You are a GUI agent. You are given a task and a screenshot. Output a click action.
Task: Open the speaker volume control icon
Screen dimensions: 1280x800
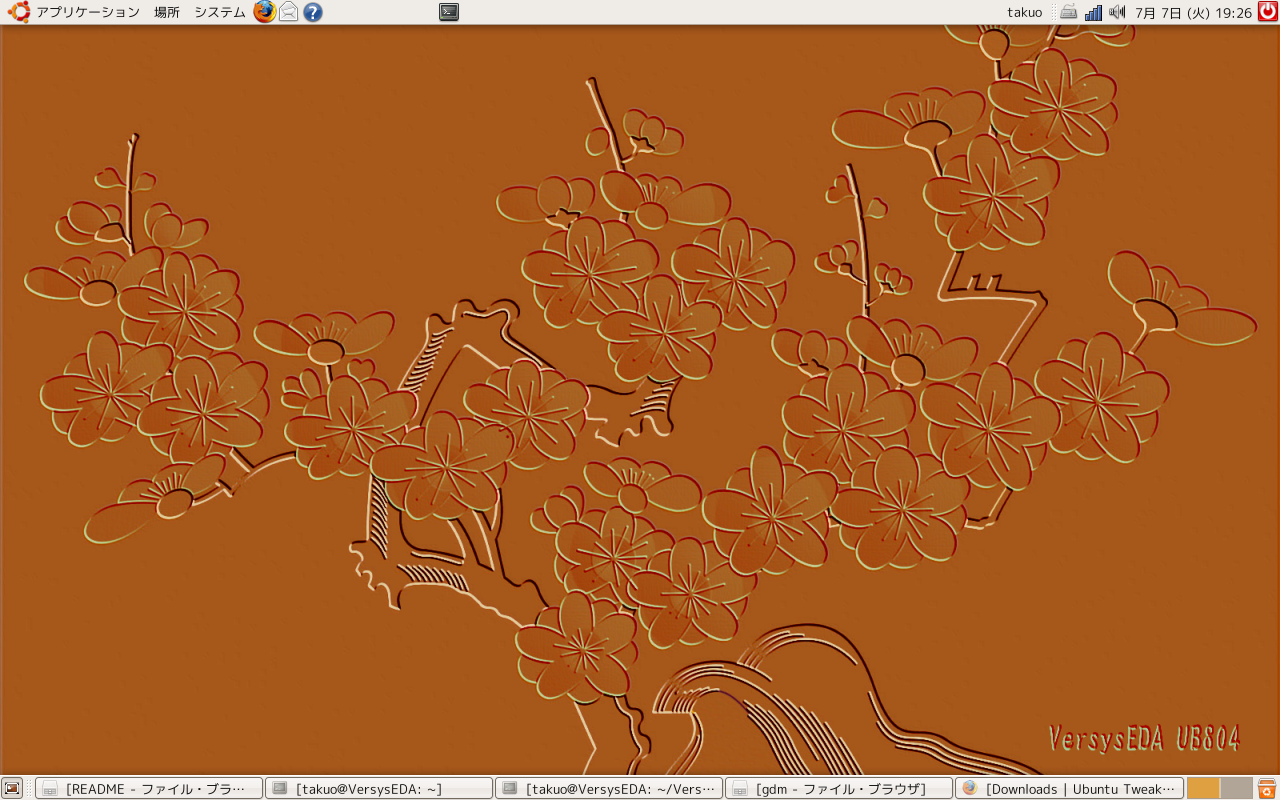coord(1117,12)
